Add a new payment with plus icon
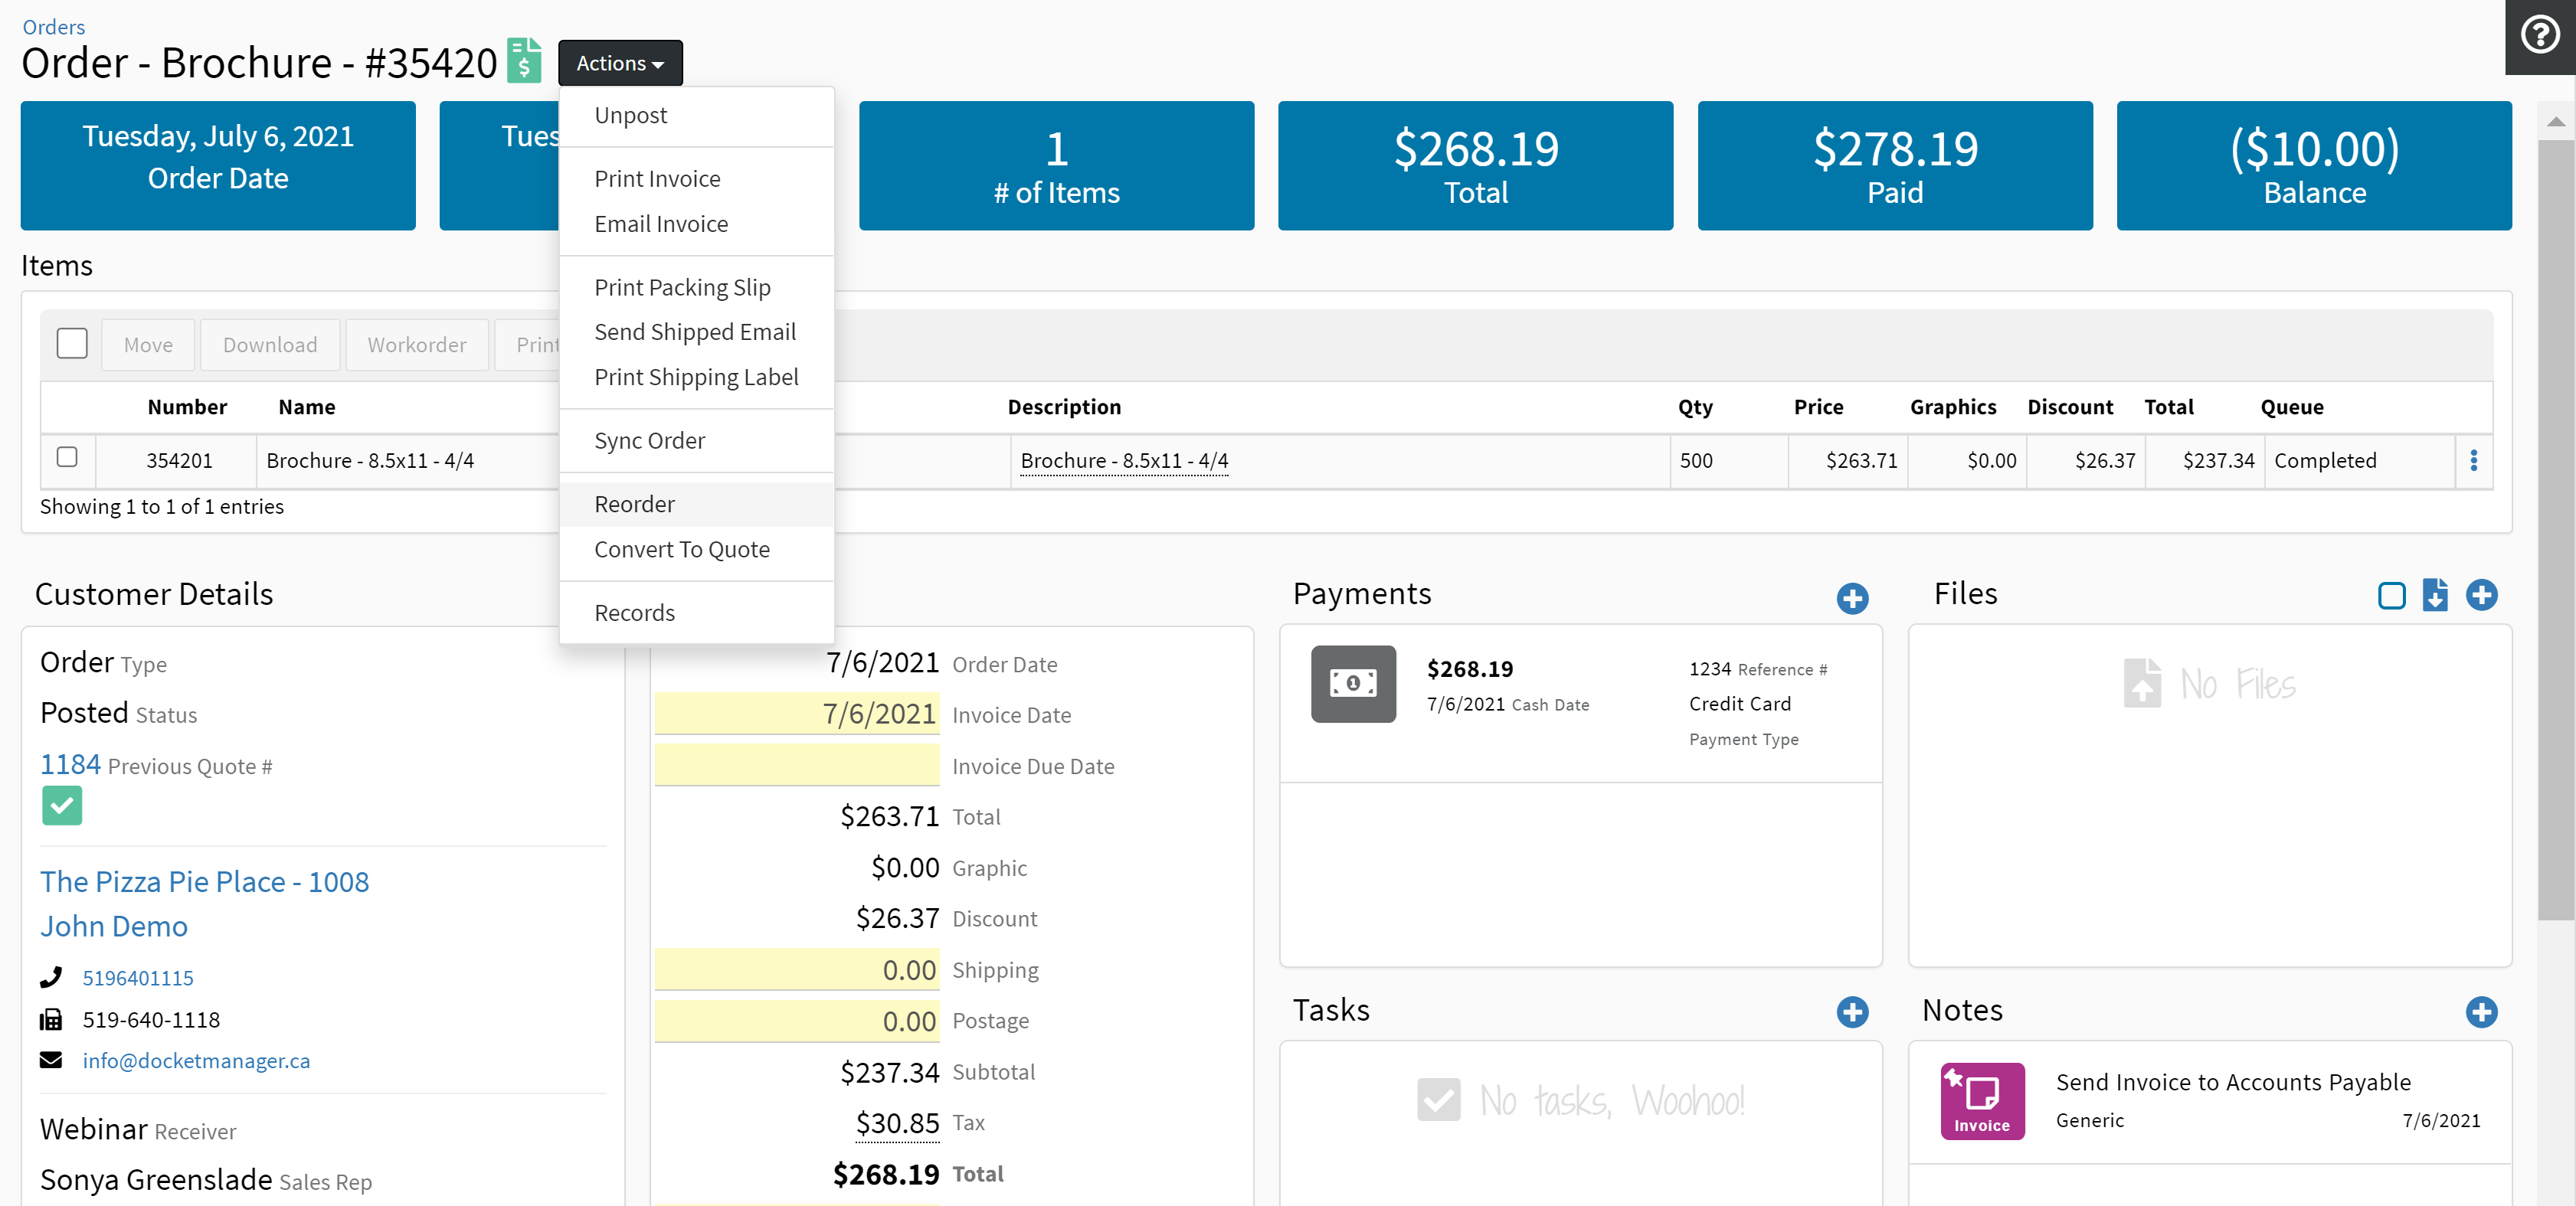Image resolution: width=2576 pixels, height=1206 pixels. click(1852, 598)
